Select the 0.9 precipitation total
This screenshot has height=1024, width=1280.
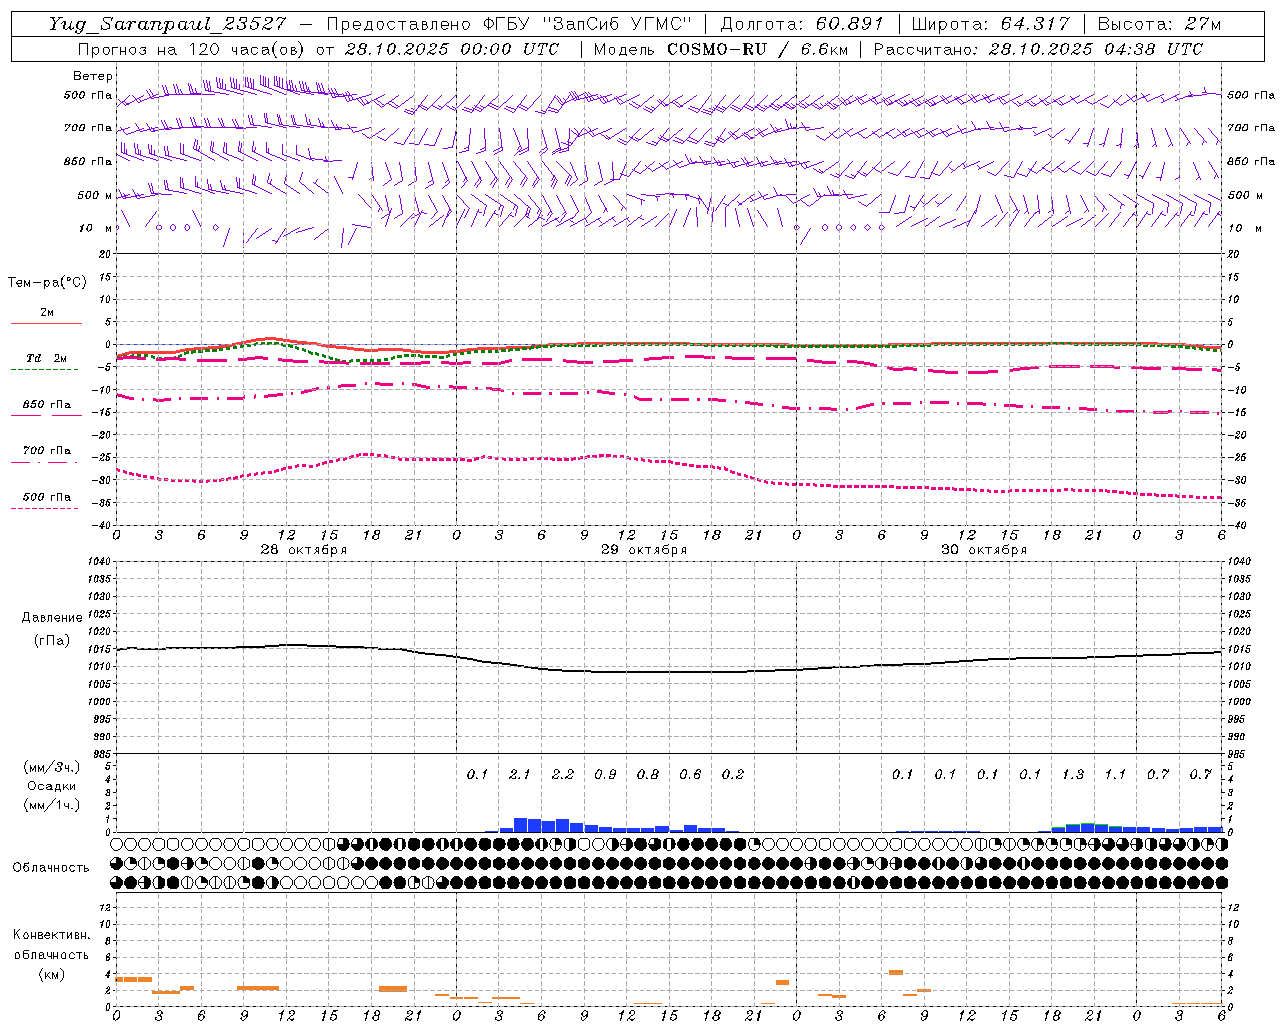point(605,774)
